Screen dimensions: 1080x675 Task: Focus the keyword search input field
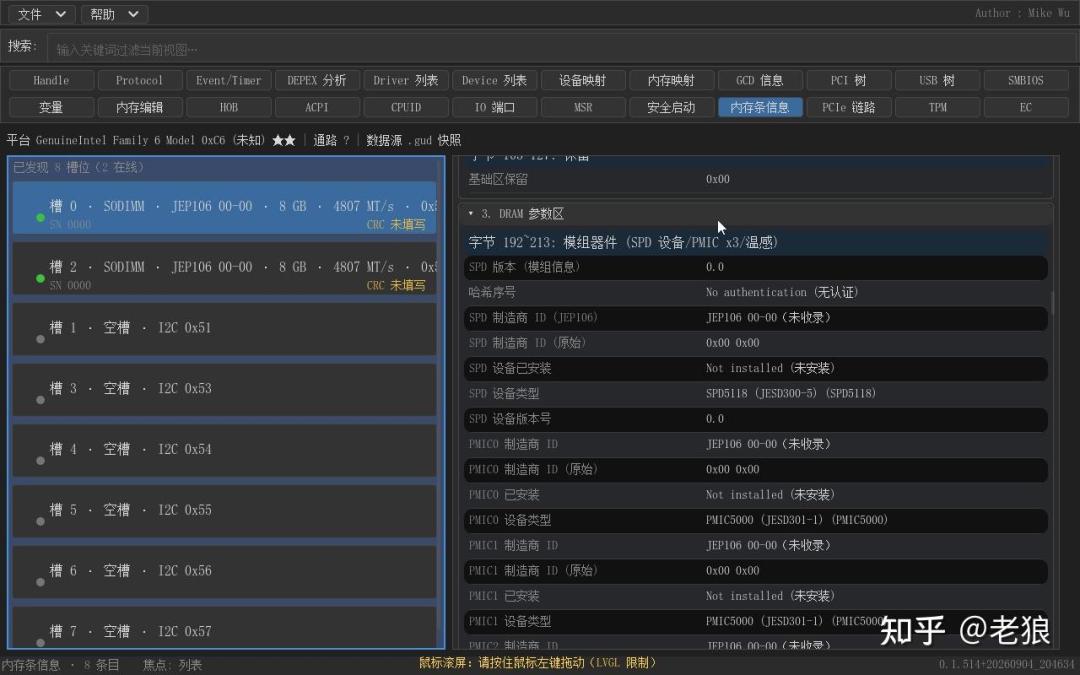click(x=561, y=50)
